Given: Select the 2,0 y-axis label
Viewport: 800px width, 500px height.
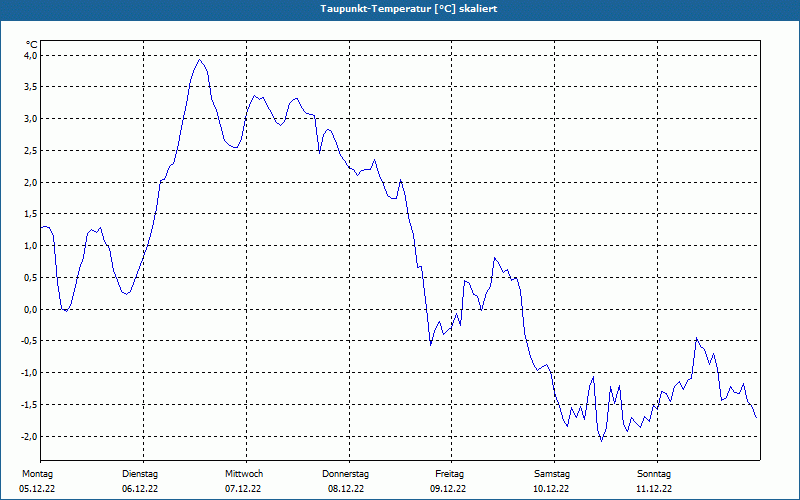Looking at the screenshot, I should click(x=30, y=182).
